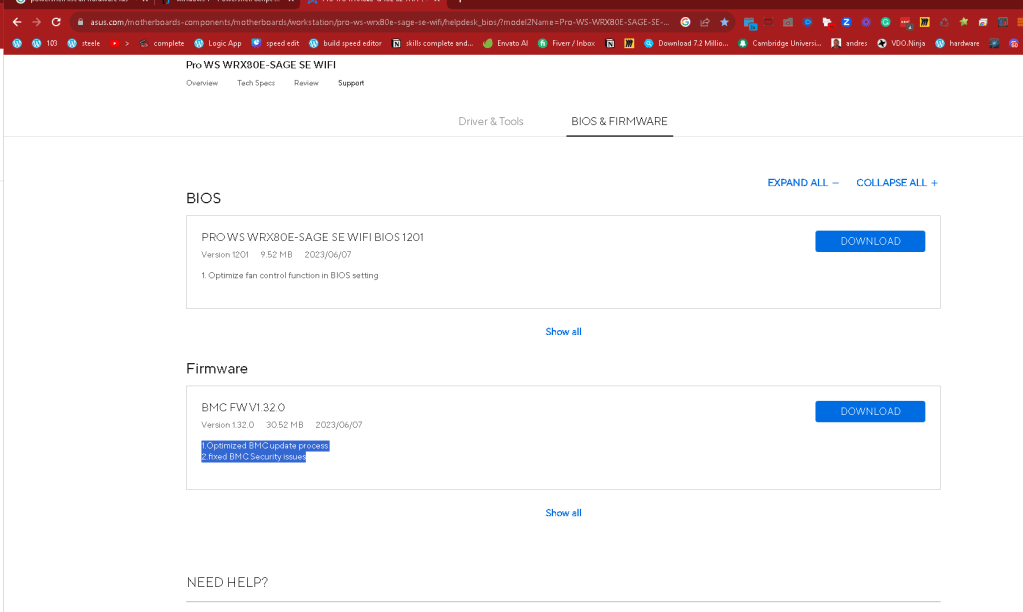
Task: Open the recycle arrows extension icon
Action: coord(944,22)
